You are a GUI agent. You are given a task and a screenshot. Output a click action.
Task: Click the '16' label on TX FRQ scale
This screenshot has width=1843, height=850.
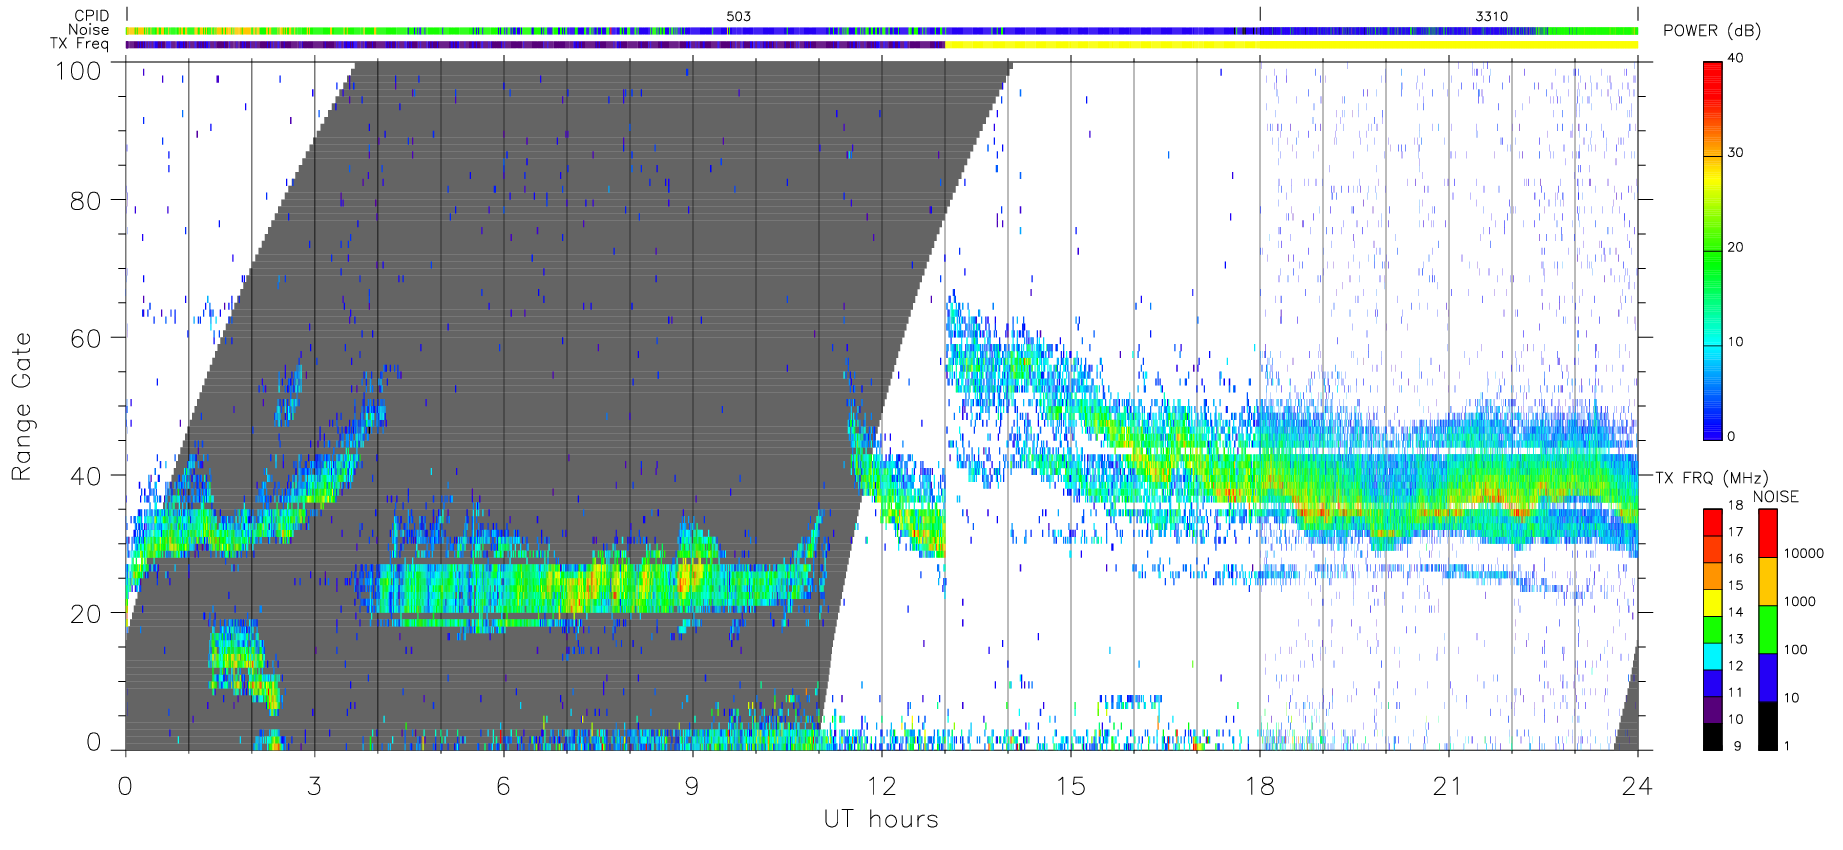(1735, 559)
